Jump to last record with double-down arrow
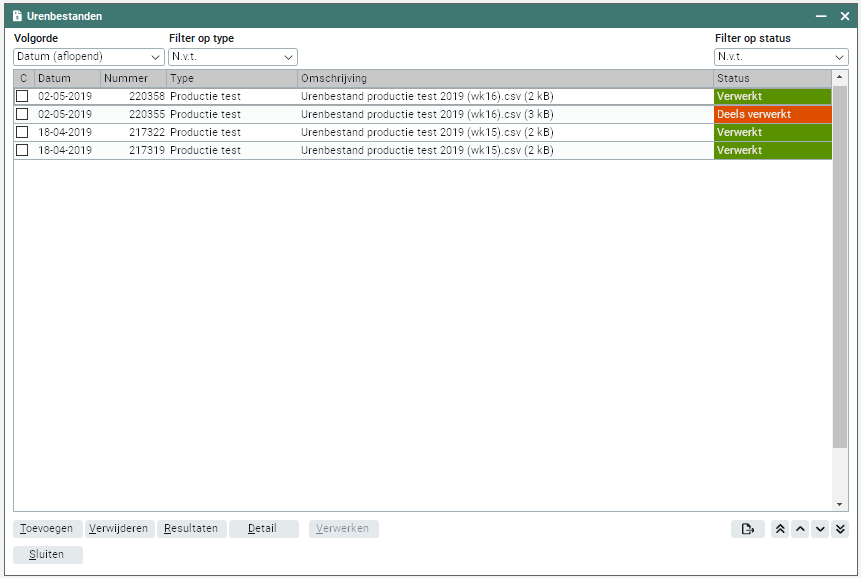The height and width of the screenshot is (578, 861). click(x=840, y=529)
